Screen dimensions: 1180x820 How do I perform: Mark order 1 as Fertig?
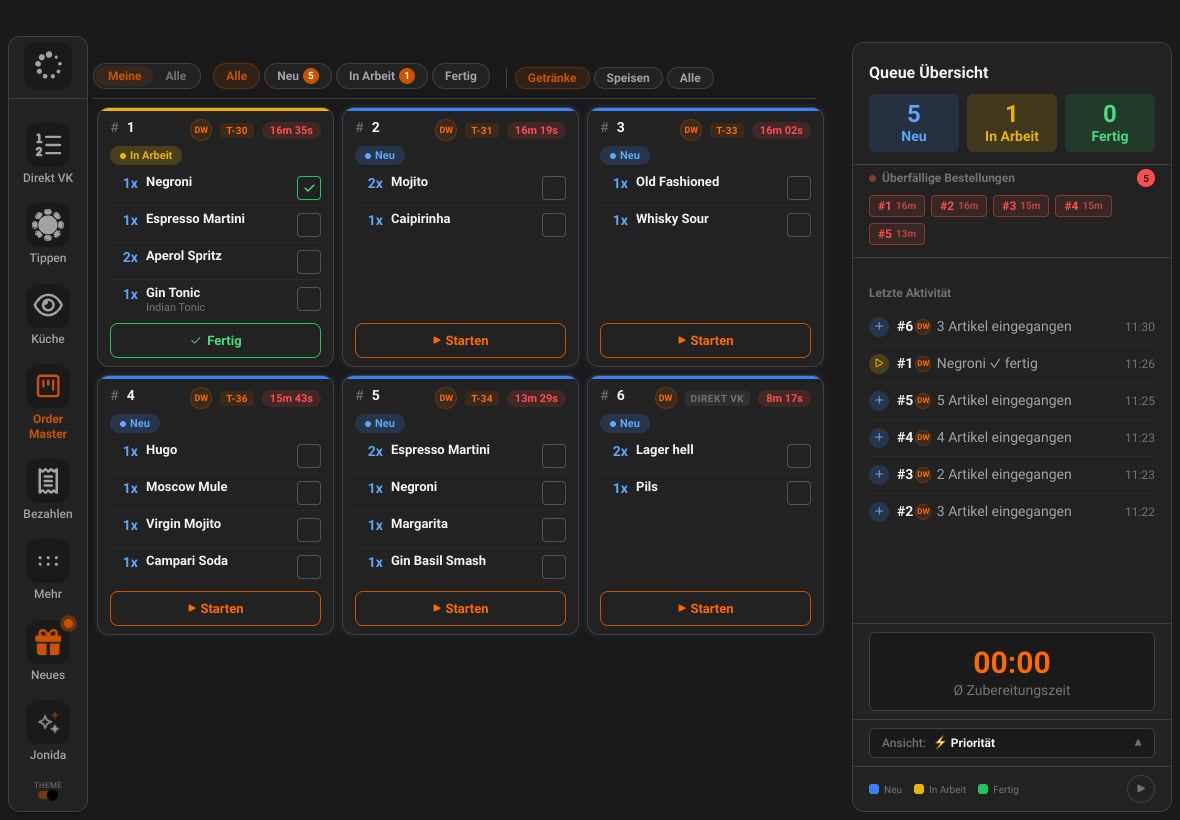pyautogui.click(x=215, y=341)
